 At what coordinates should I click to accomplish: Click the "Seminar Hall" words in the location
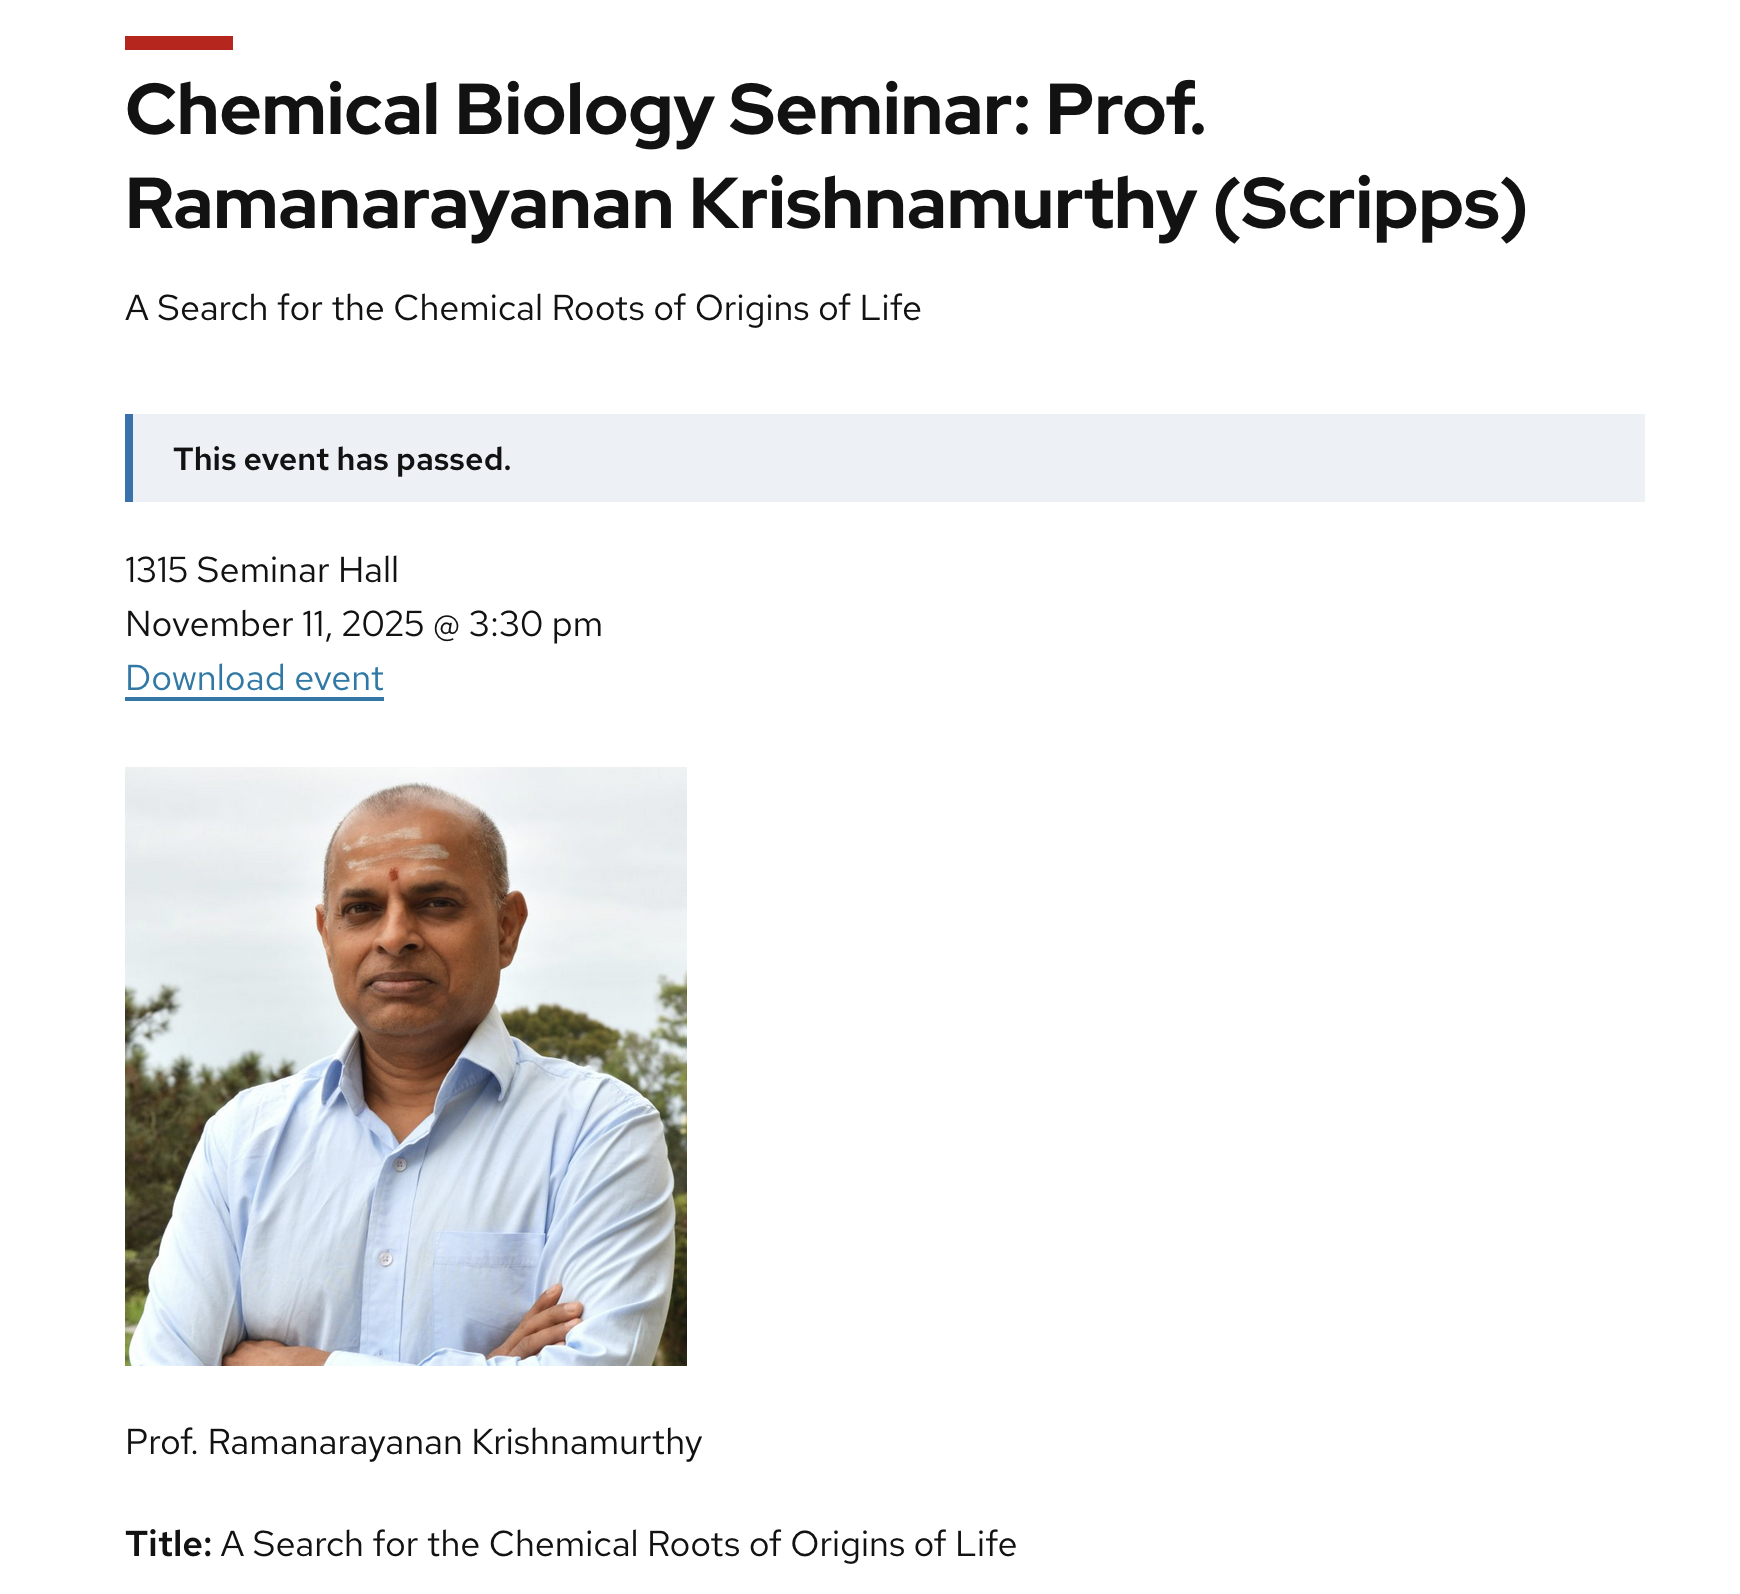point(297,570)
